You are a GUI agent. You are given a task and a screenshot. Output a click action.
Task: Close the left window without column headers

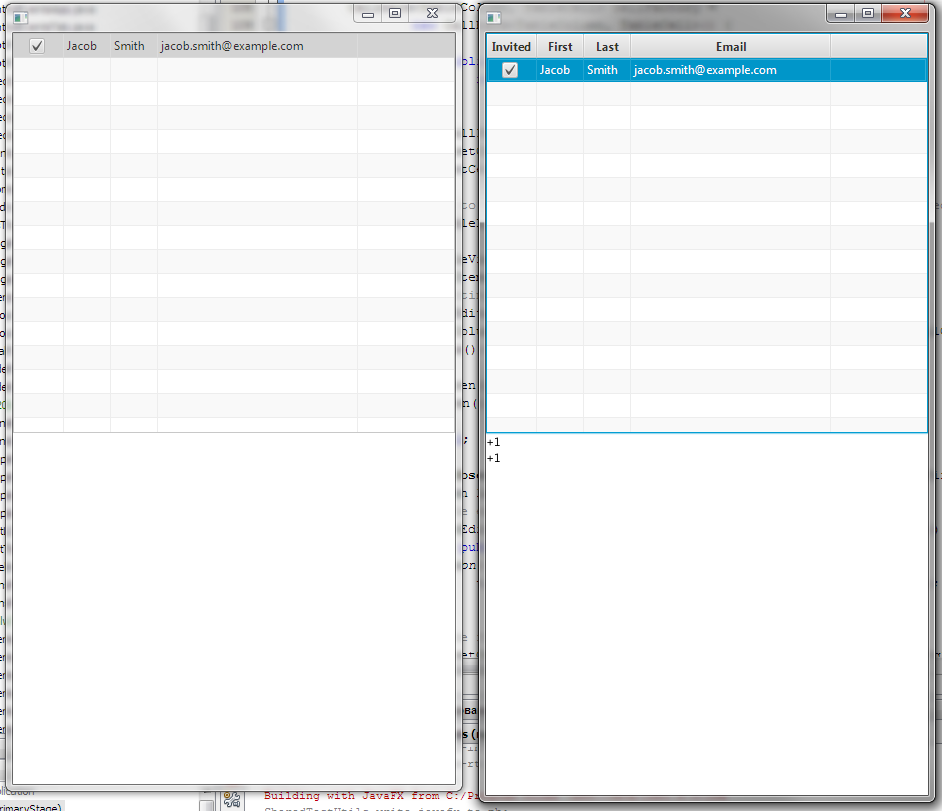[432, 14]
